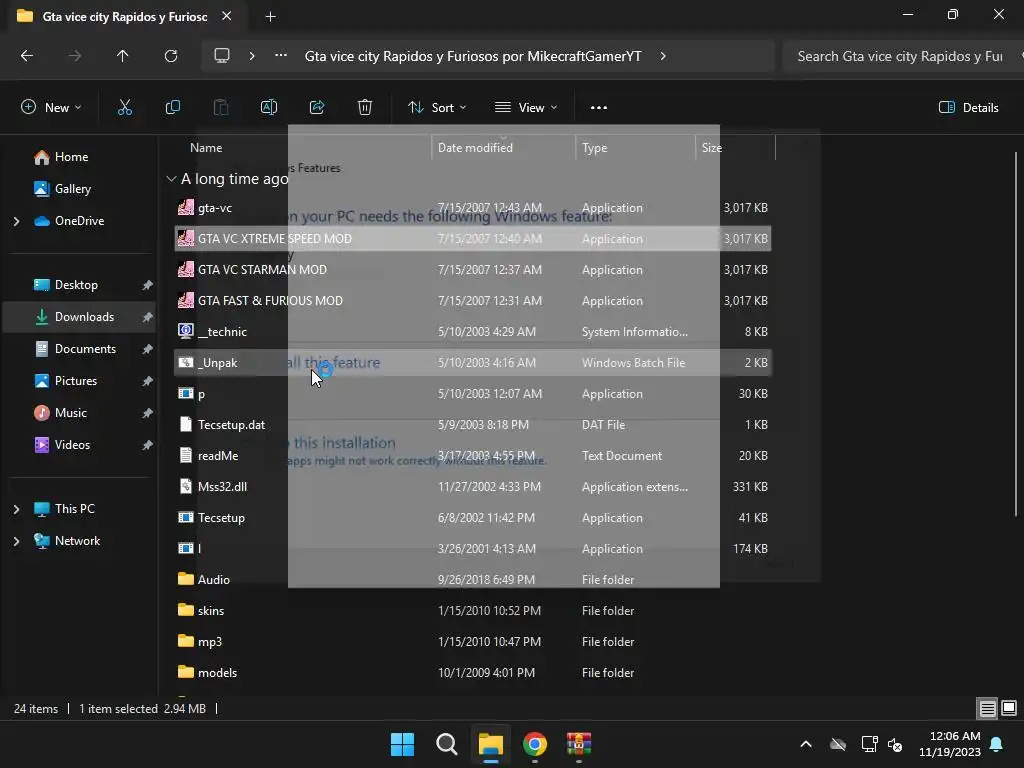Sort by Date modified column header
This screenshot has height=768, width=1024.
[x=475, y=148]
